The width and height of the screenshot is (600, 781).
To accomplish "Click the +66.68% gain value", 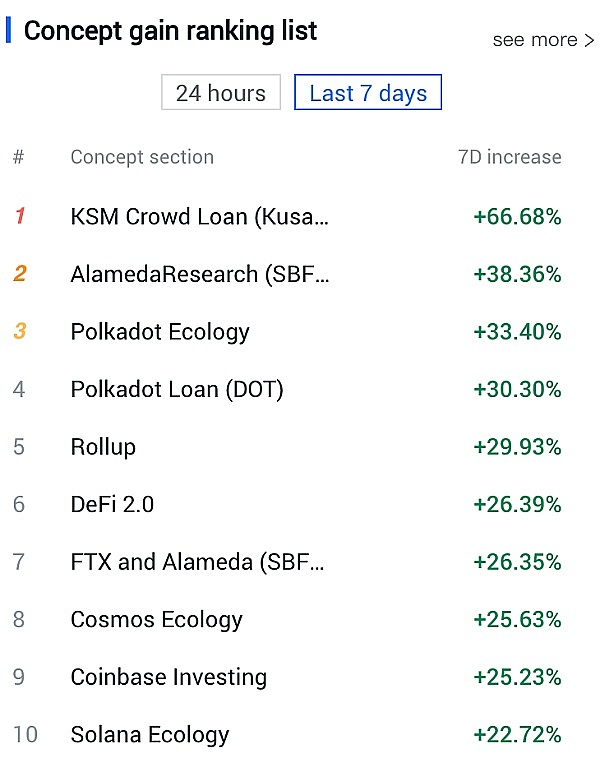I will [517, 216].
